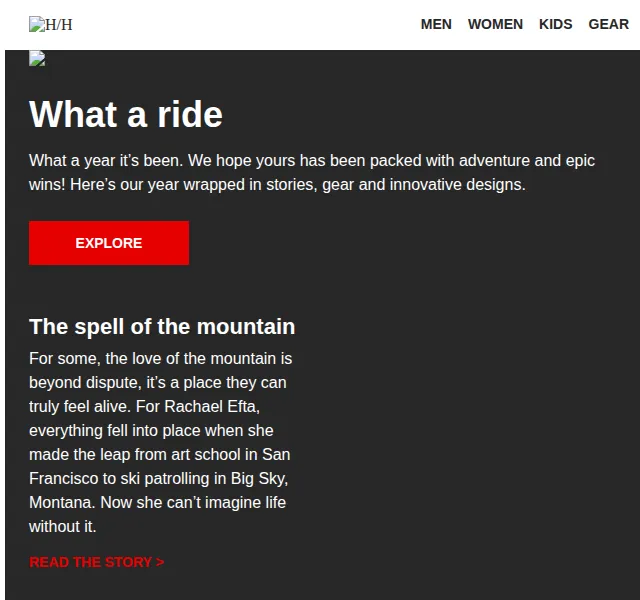Click "San" at the end of the art school line
The height and width of the screenshot is (600, 640).
pyautogui.click(x=276, y=454)
